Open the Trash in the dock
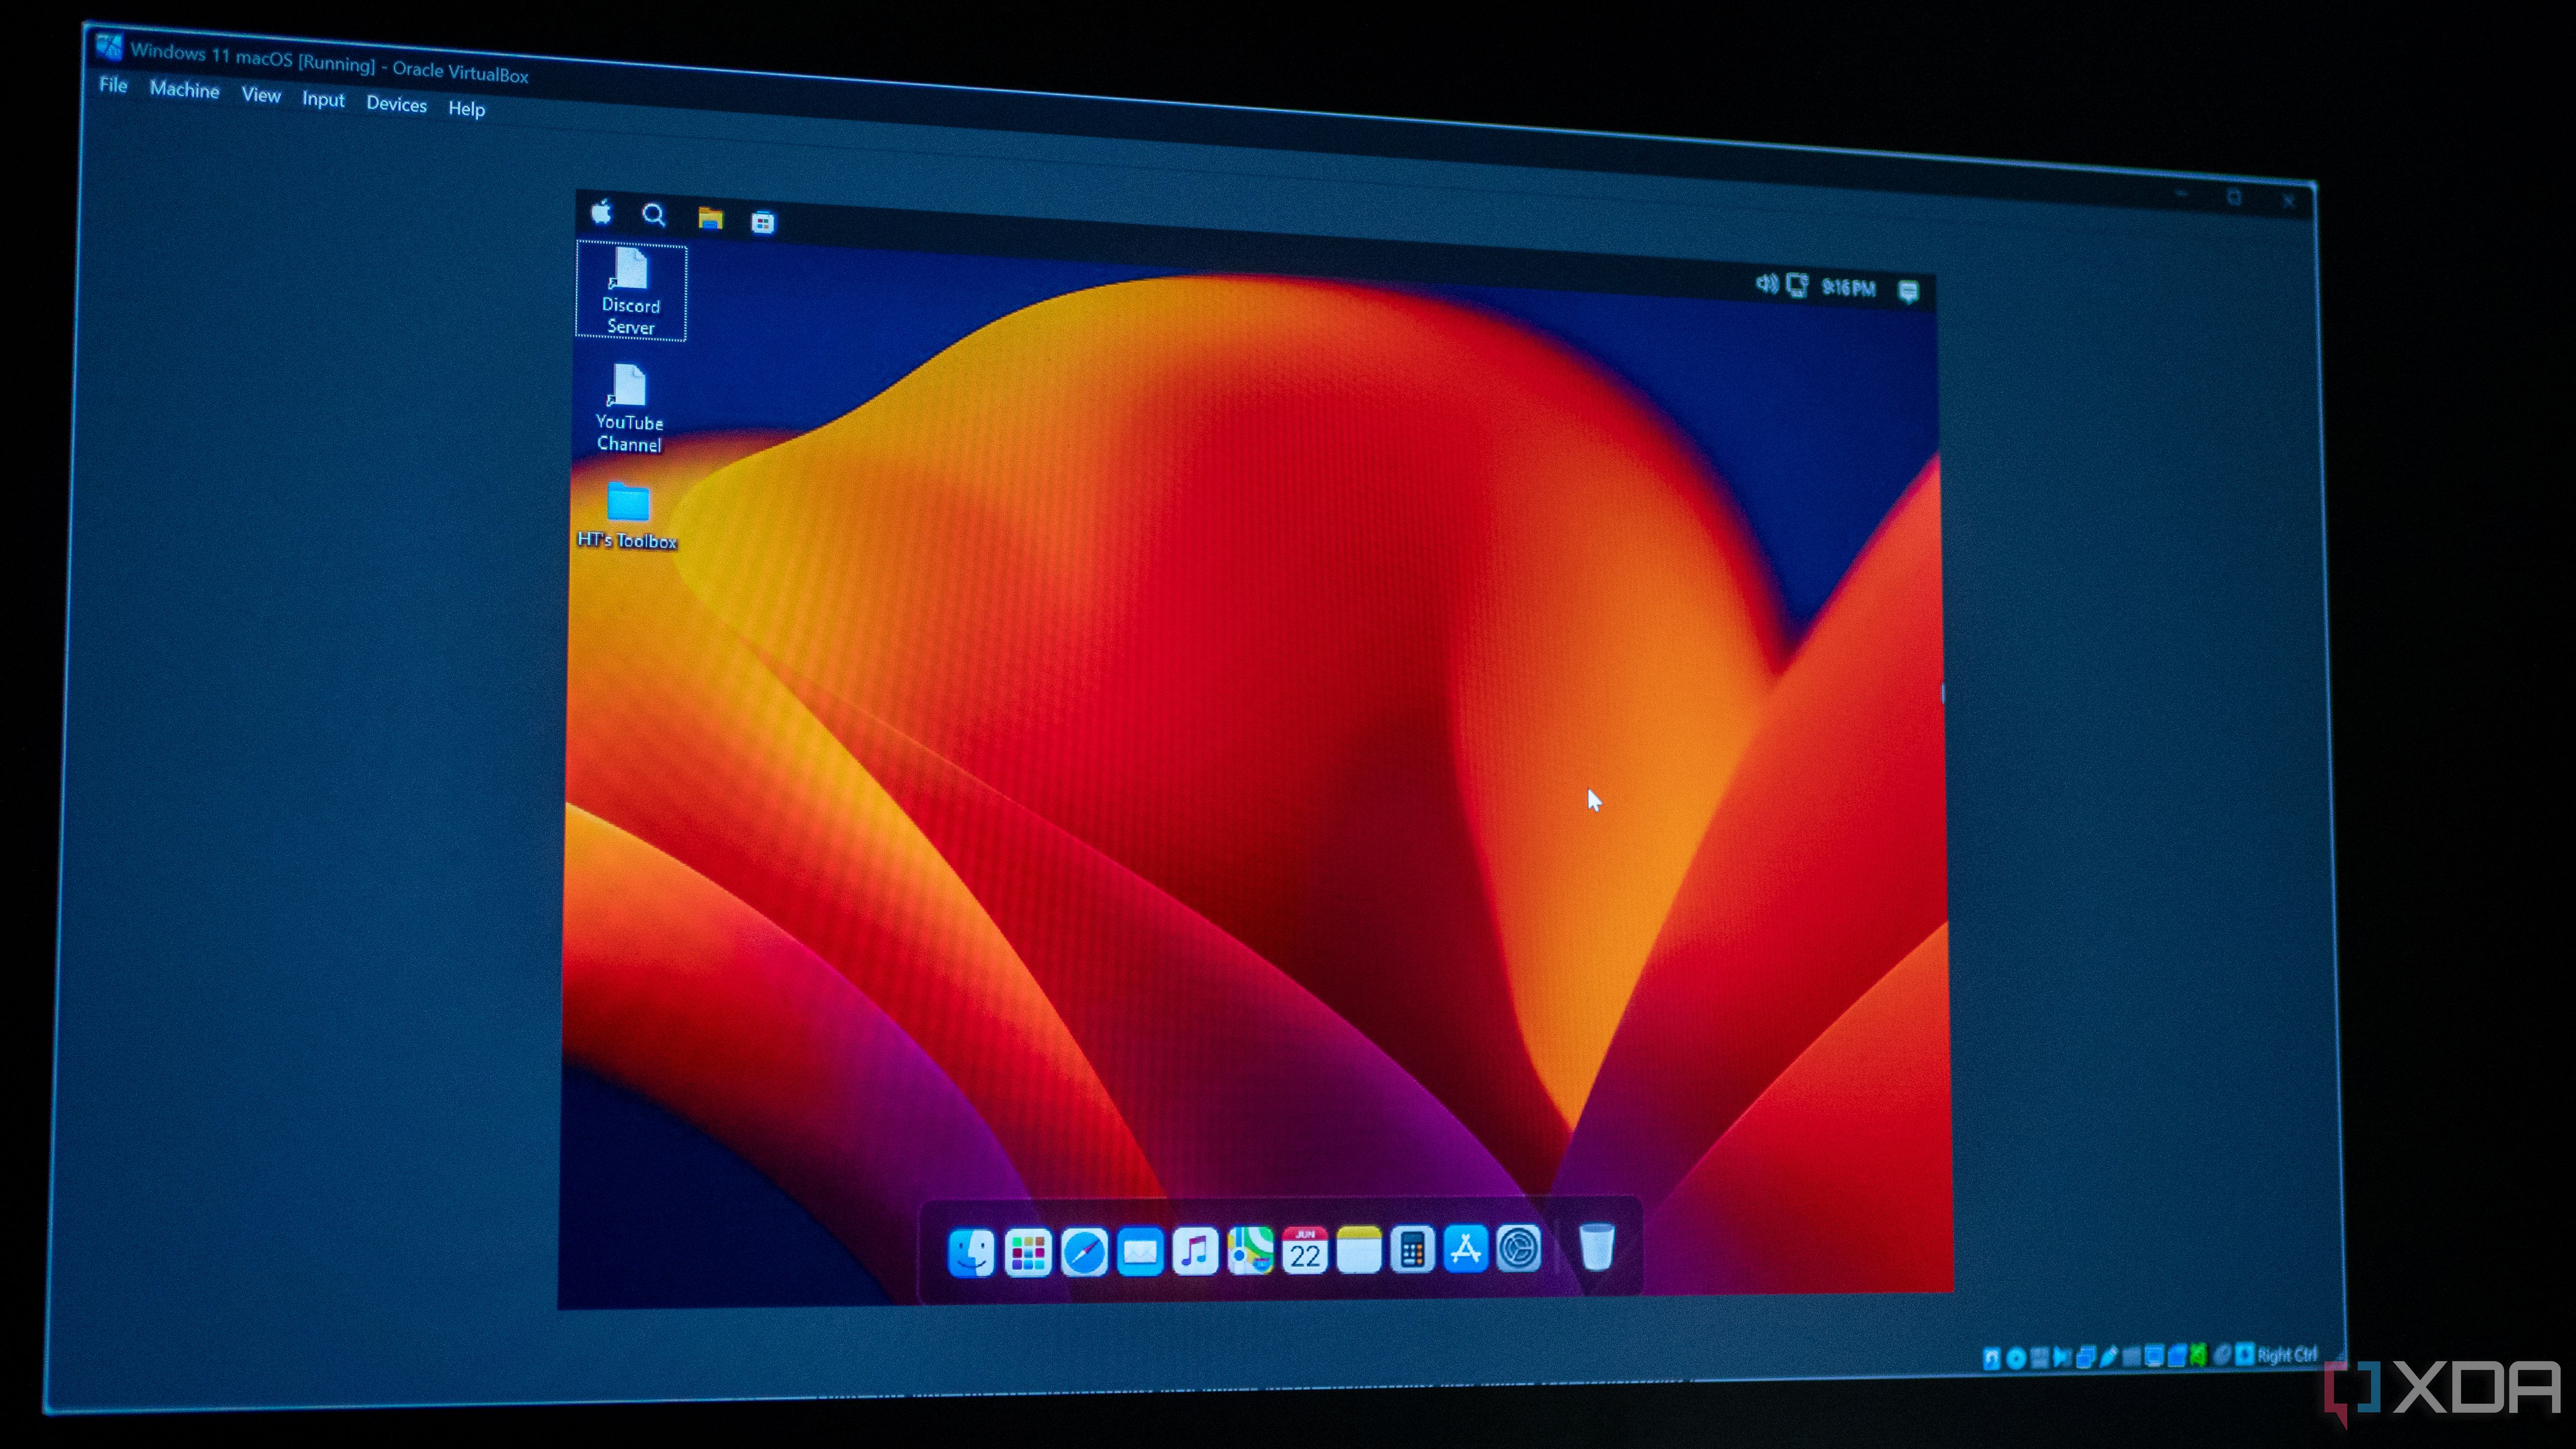Image resolution: width=2576 pixels, height=1449 pixels. pyautogui.click(x=1597, y=1246)
